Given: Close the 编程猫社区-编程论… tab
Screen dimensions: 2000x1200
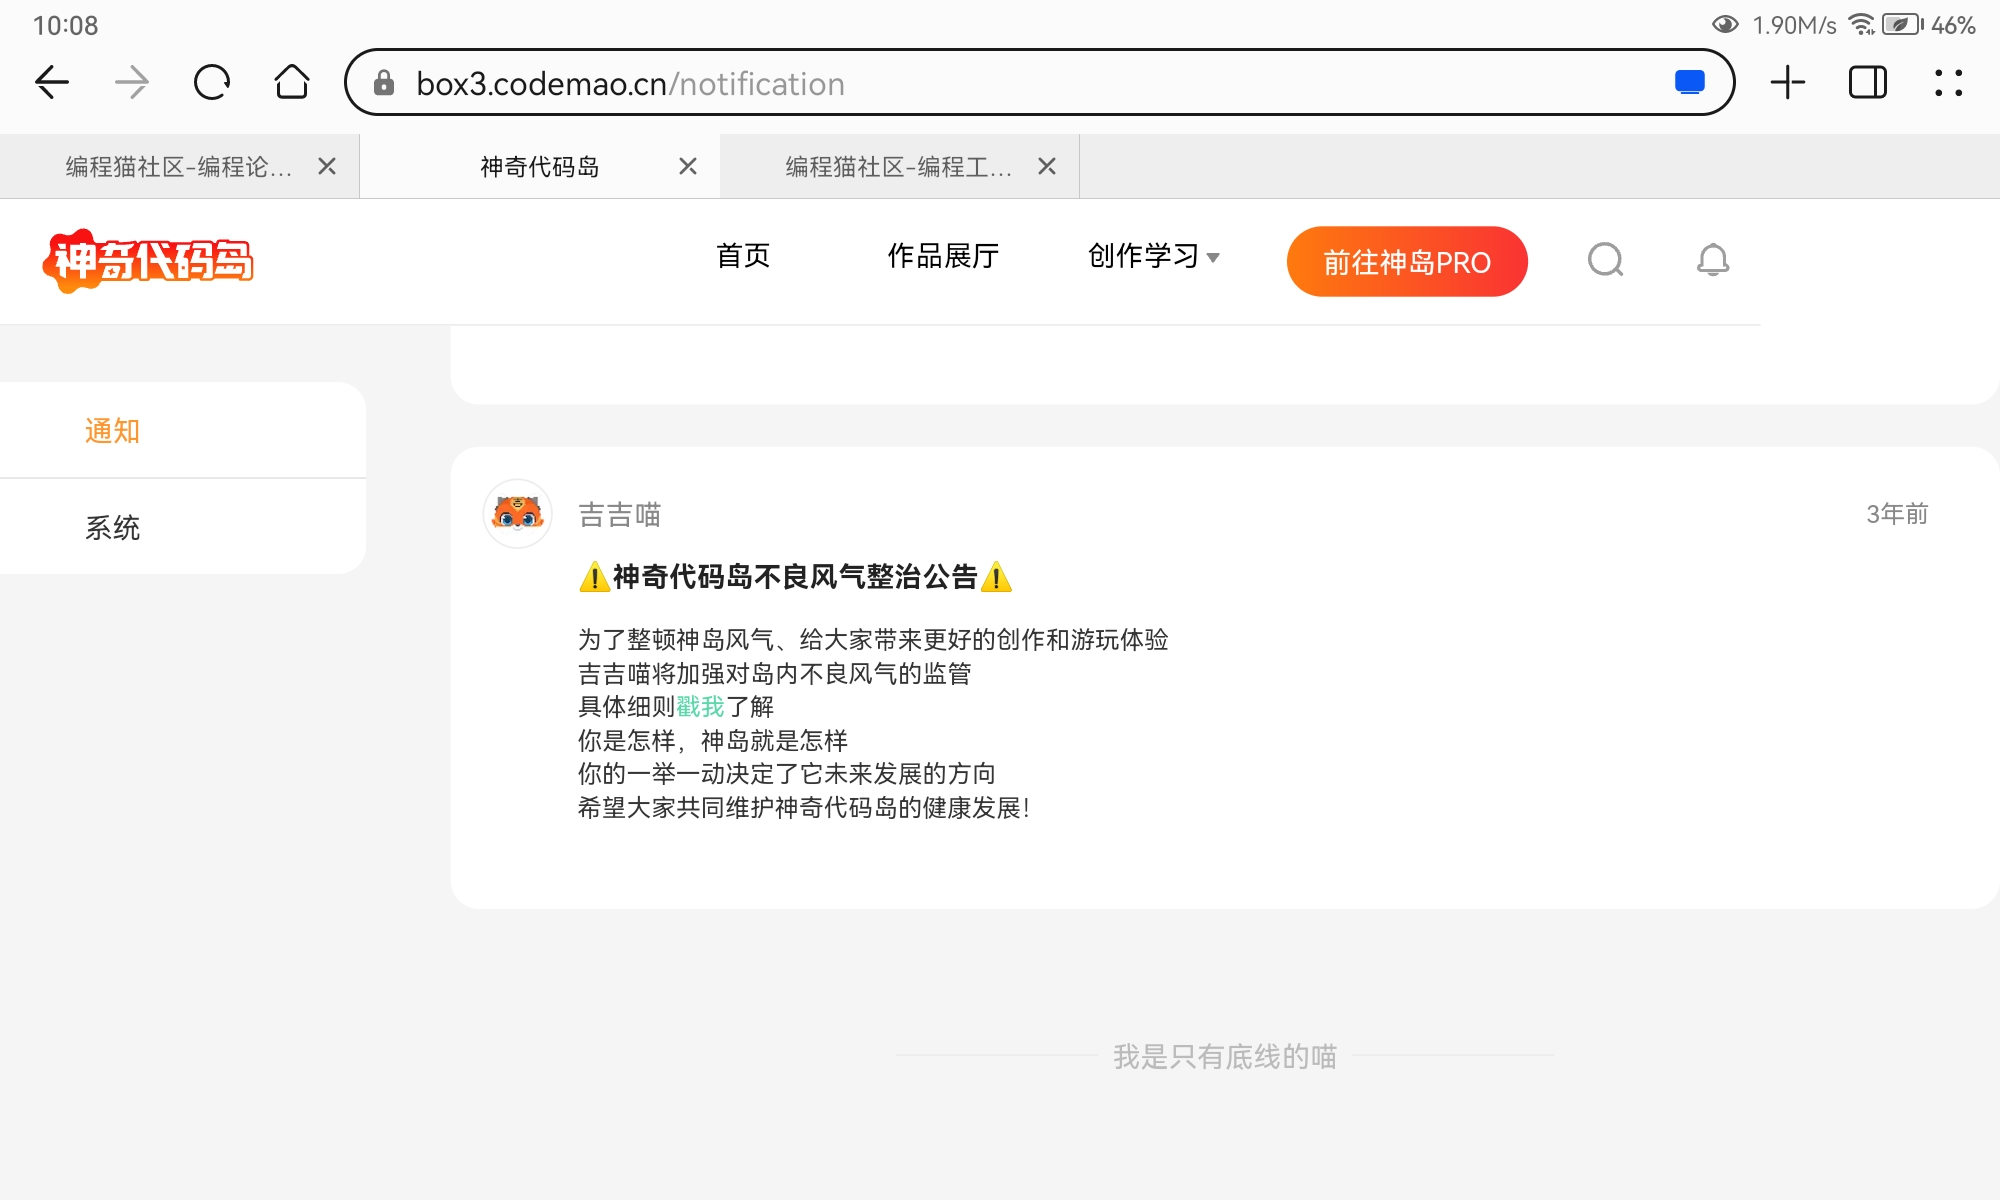Looking at the screenshot, I should pos(327,166).
